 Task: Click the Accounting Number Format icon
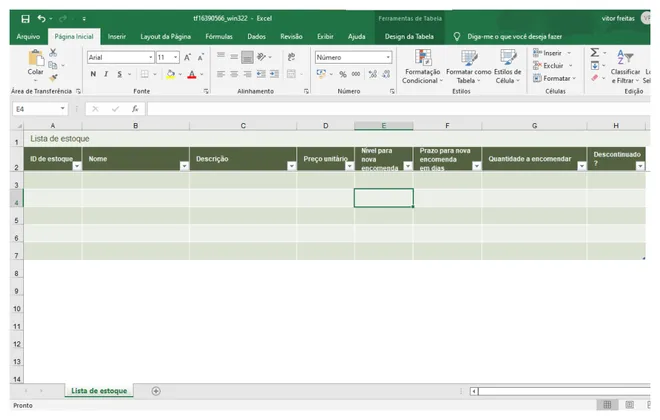pos(321,74)
